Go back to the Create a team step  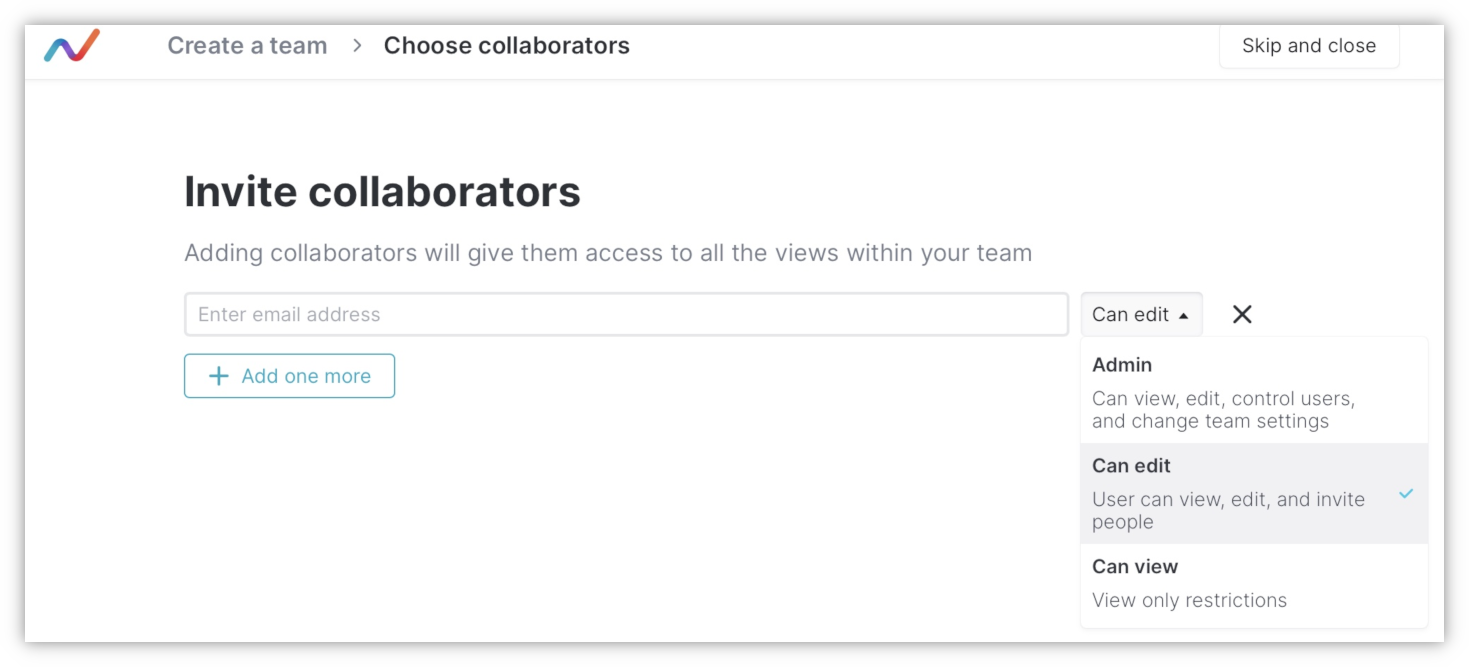click(247, 46)
